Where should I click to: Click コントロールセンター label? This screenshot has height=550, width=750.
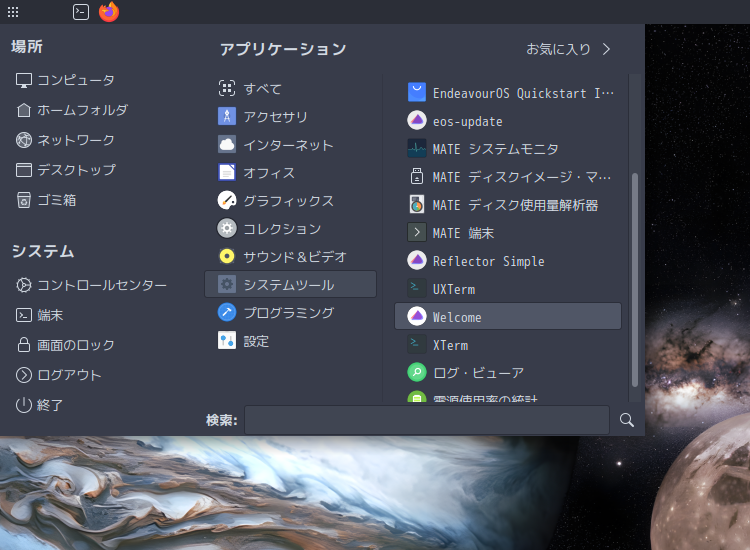pos(102,285)
